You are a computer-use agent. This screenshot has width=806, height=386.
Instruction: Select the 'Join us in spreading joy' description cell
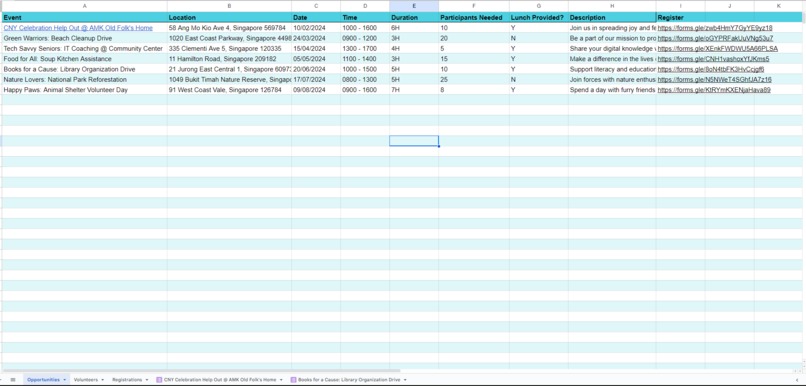(612, 28)
